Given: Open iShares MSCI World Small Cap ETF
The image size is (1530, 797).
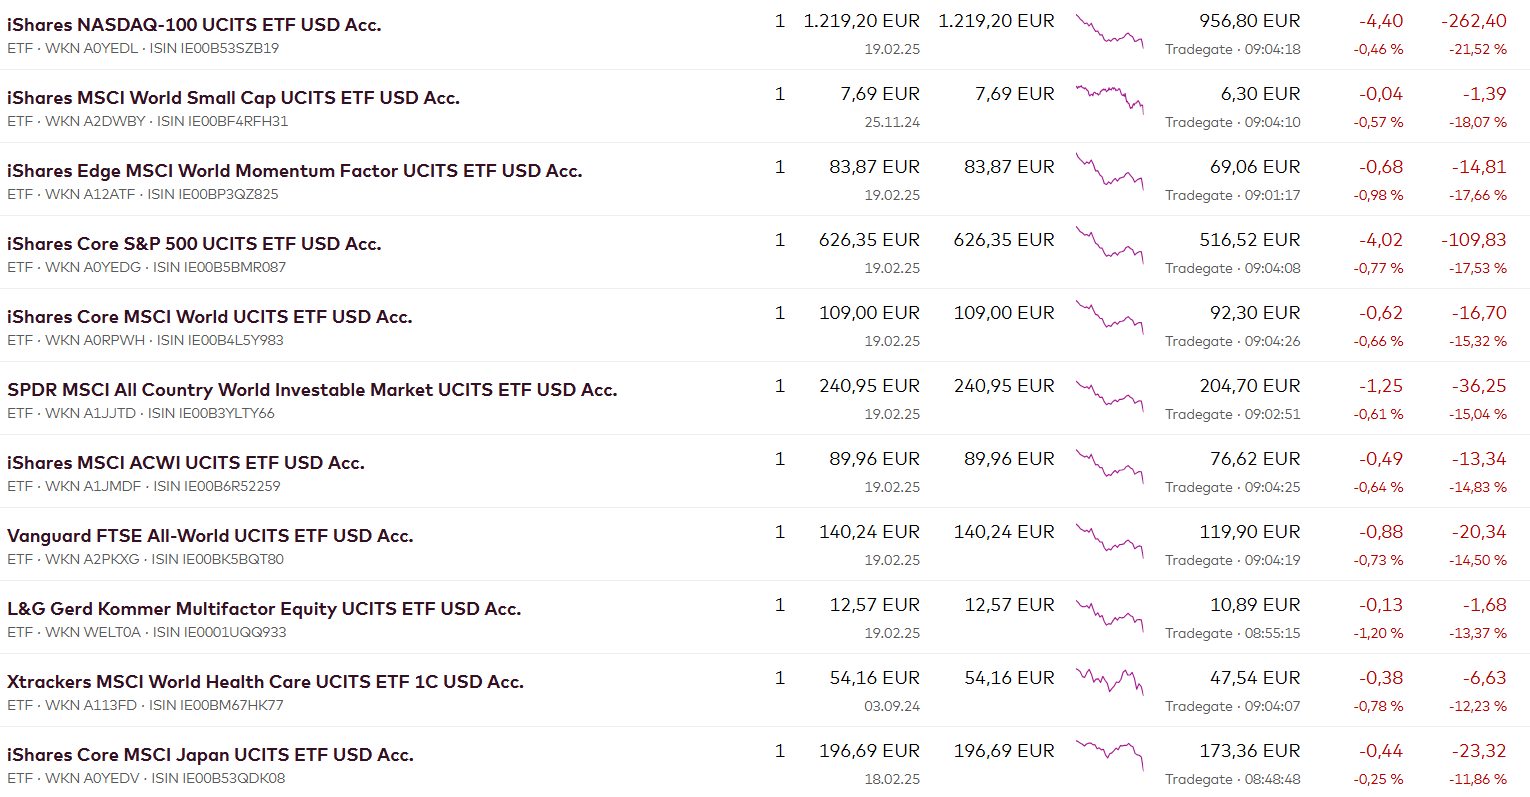Looking at the screenshot, I should [x=233, y=98].
